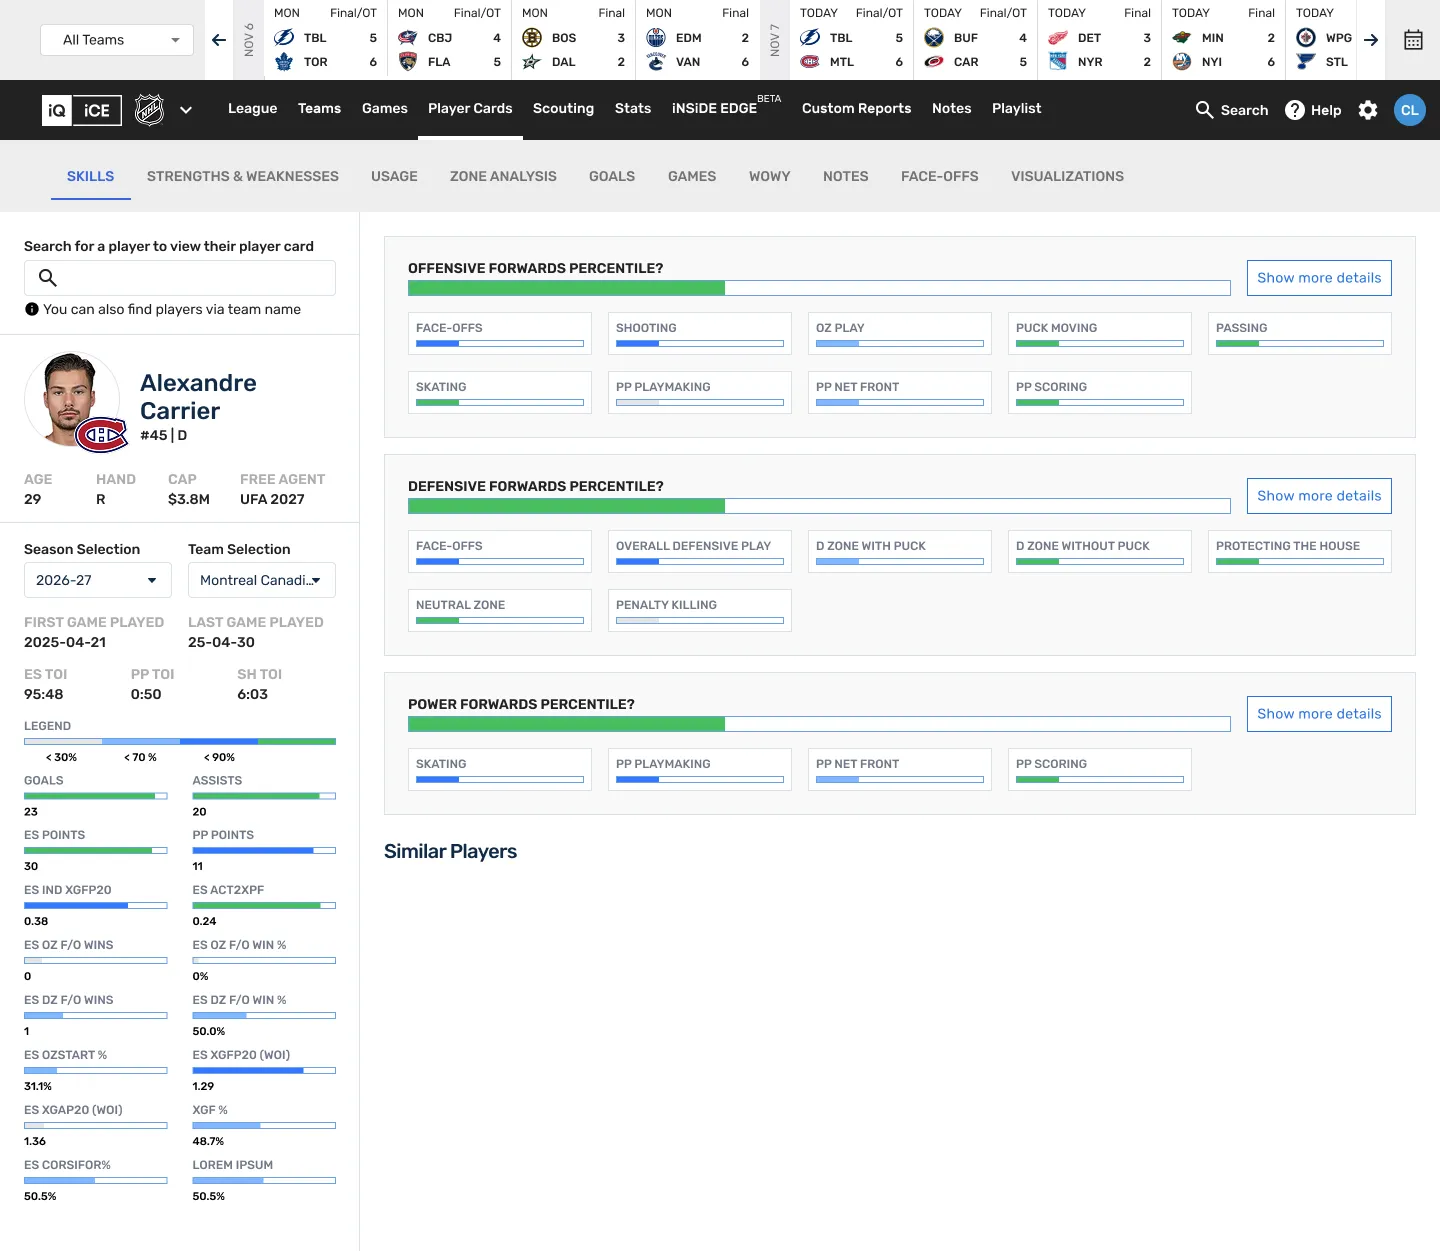The width and height of the screenshot is (1440, 1251).
Task: Open the settings gear icon
Action: click(1368, 110)
